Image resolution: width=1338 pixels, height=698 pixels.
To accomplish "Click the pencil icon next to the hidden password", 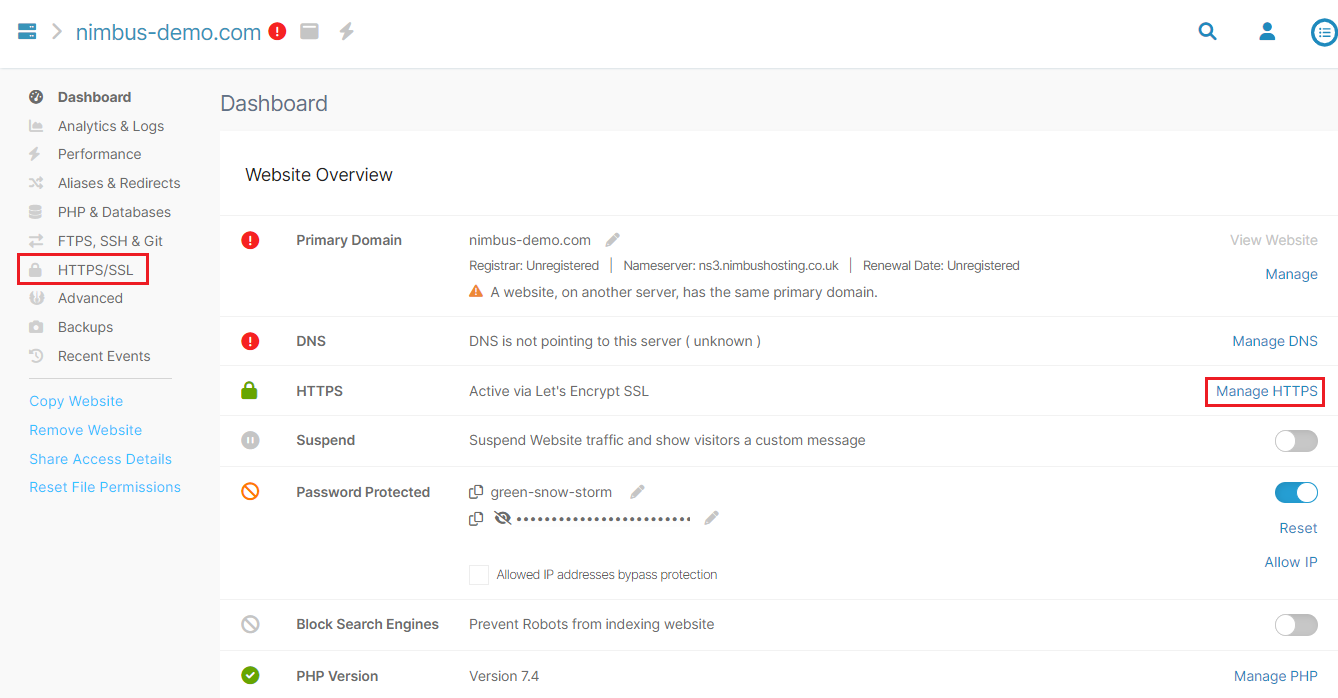I will 712,518.
